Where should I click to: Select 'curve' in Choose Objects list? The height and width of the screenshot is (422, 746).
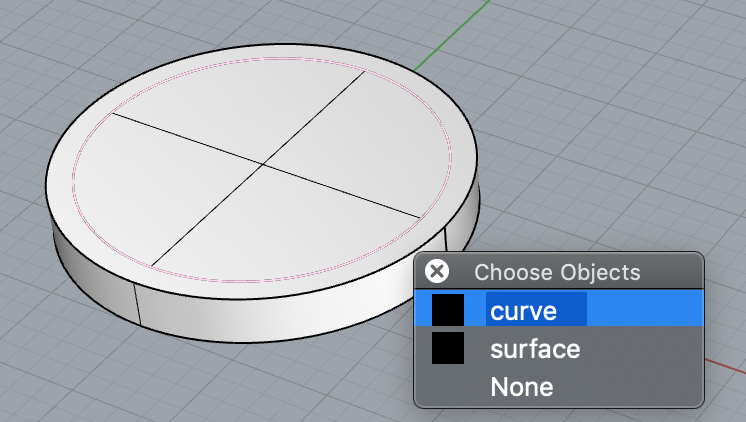[559, 309]
